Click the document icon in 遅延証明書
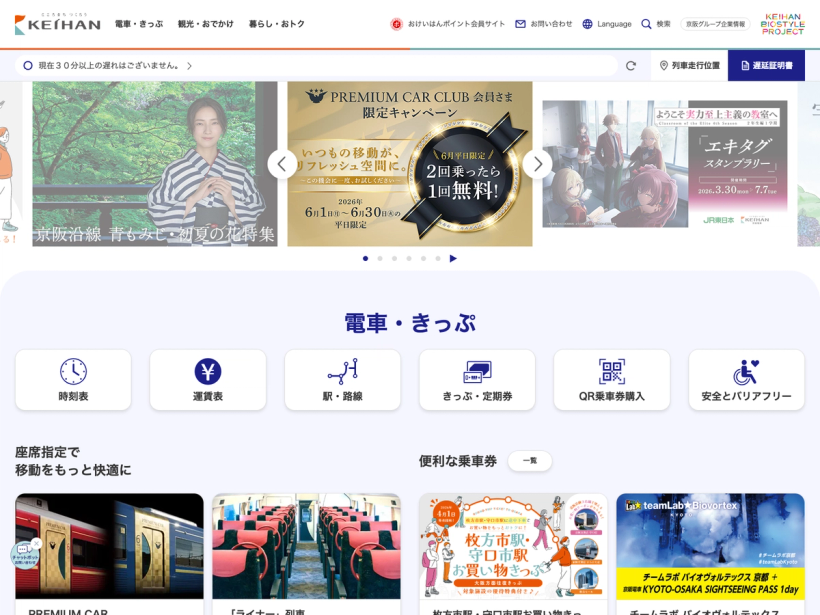 click(745, 65)
